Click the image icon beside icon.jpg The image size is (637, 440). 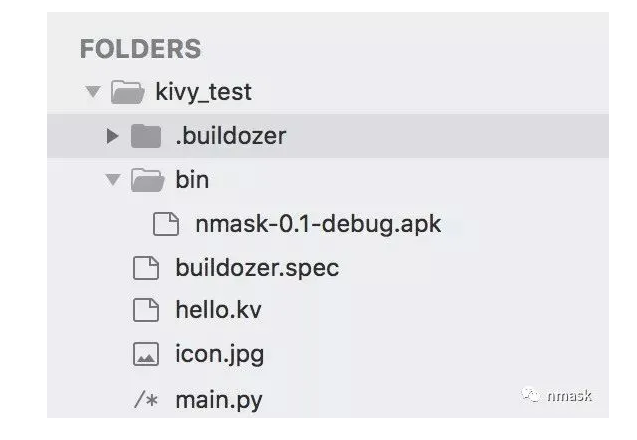click(x=146, y=355)
